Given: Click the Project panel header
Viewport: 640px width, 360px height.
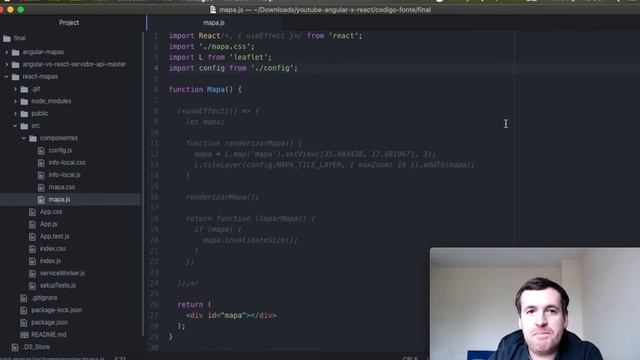Looking at the screenshot, I should (69, 23).
